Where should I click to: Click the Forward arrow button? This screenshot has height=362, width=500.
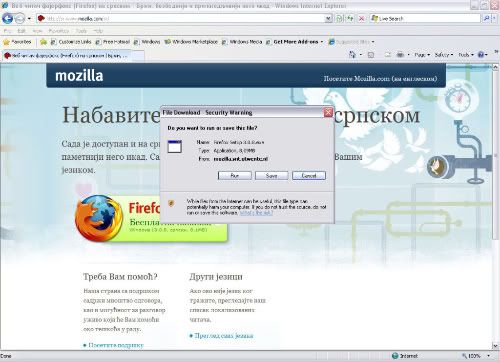(x=20, y=18)
